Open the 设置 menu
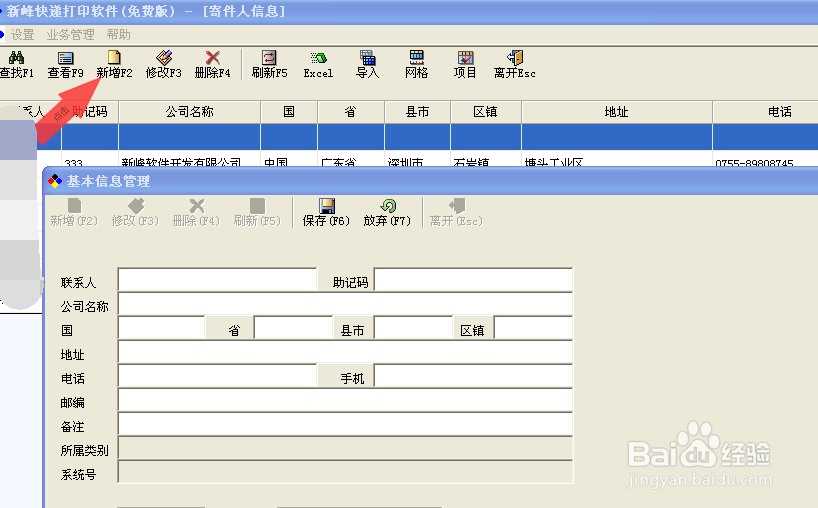818x508 pixels. coord(22,35)
